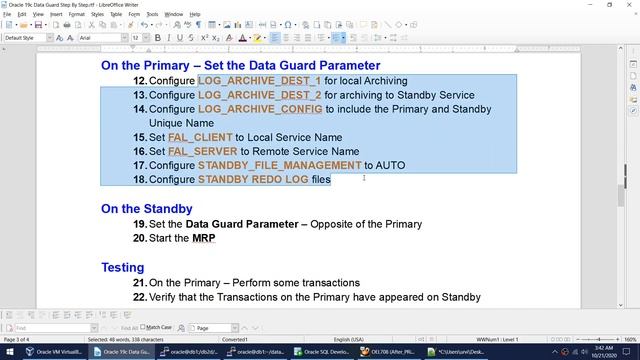This screenshot has height=360, width=640.
Task: Insert a table using the table icon
Action: (x=212, y=25)
